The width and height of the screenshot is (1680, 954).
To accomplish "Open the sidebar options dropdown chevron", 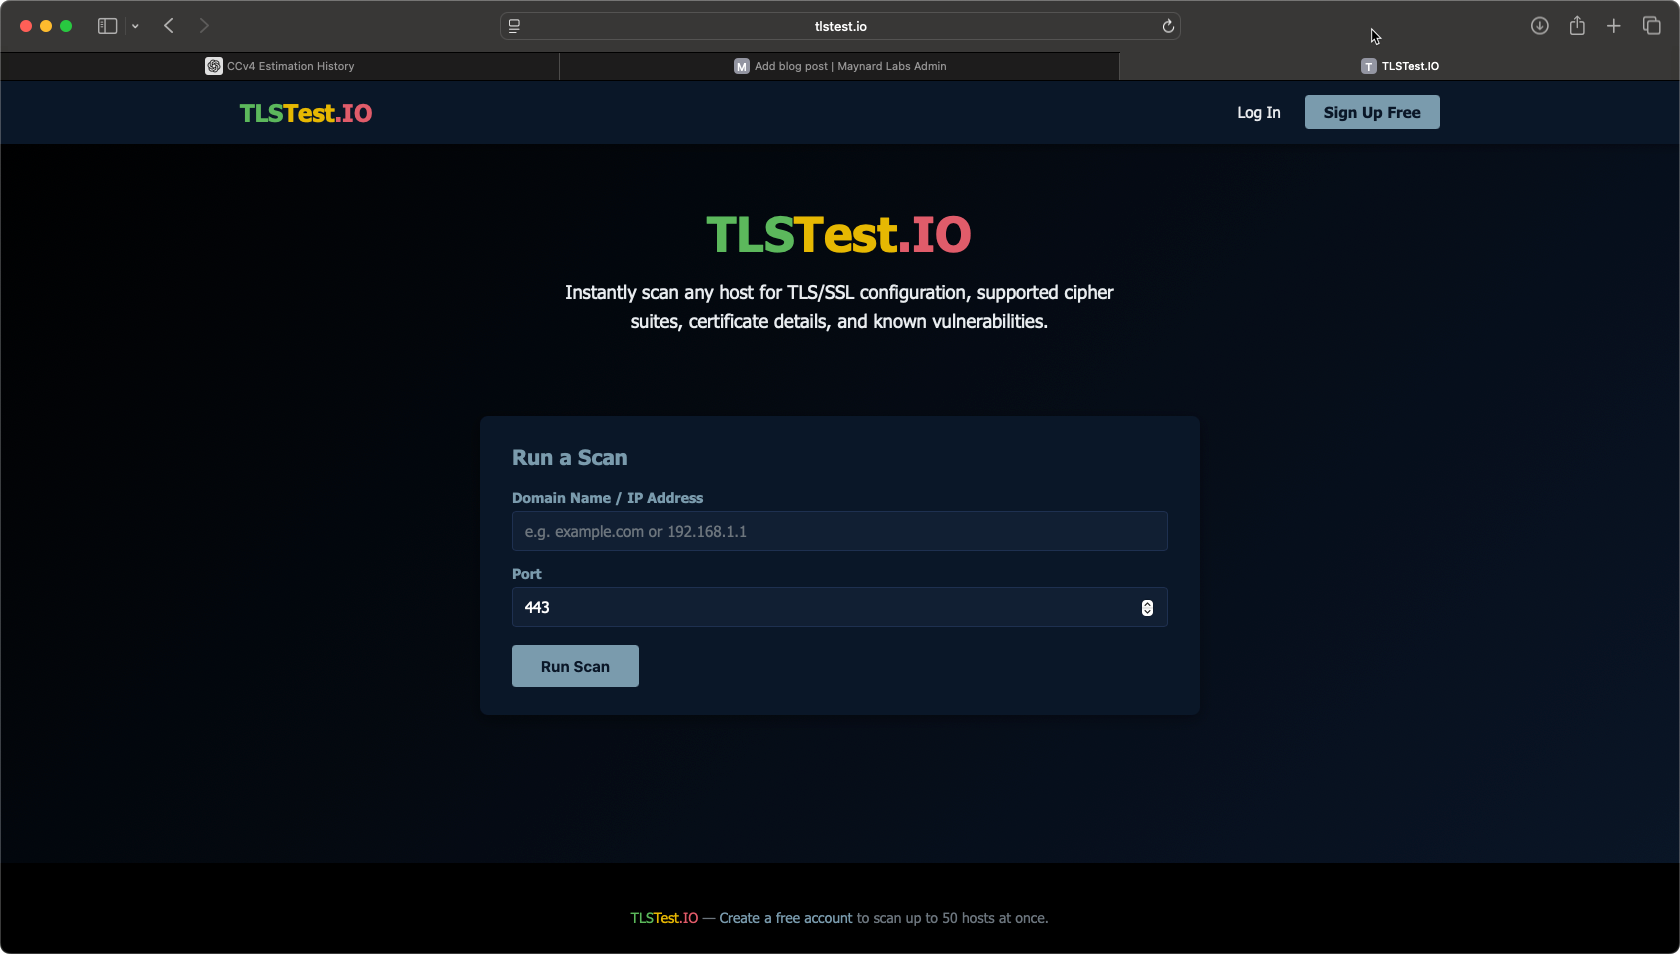I will point(135,26).
